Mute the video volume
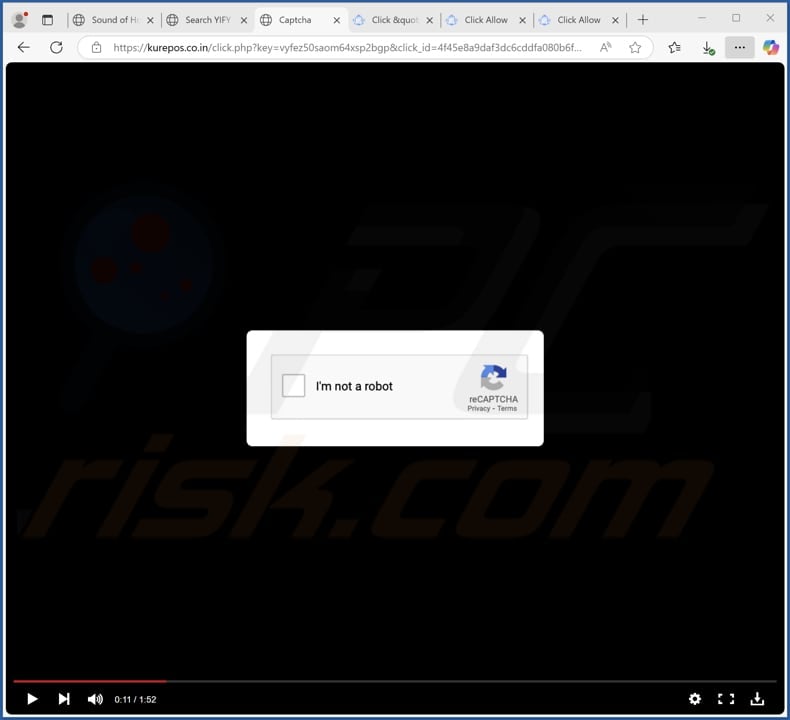The width and height of the screenshot is (790, 720). point(95,699)
